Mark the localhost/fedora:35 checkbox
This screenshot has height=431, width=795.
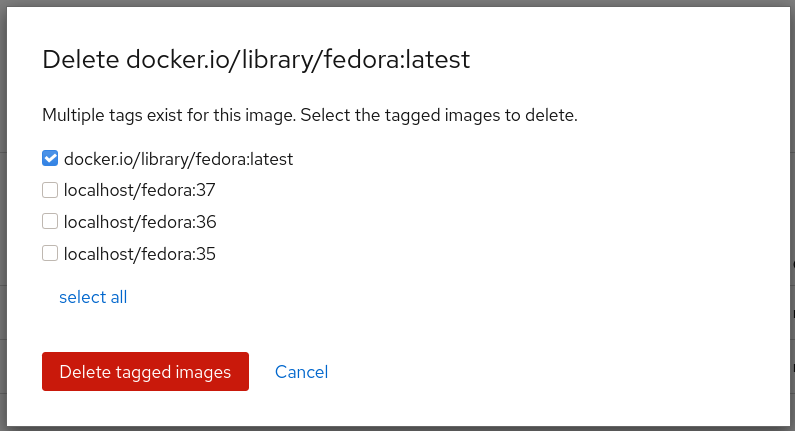click(x=50, y=253)
